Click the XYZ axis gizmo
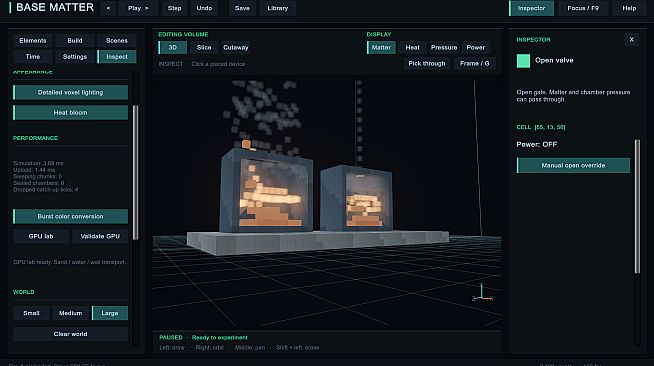The height and width of the screenshot is (366, 654). 483,293
